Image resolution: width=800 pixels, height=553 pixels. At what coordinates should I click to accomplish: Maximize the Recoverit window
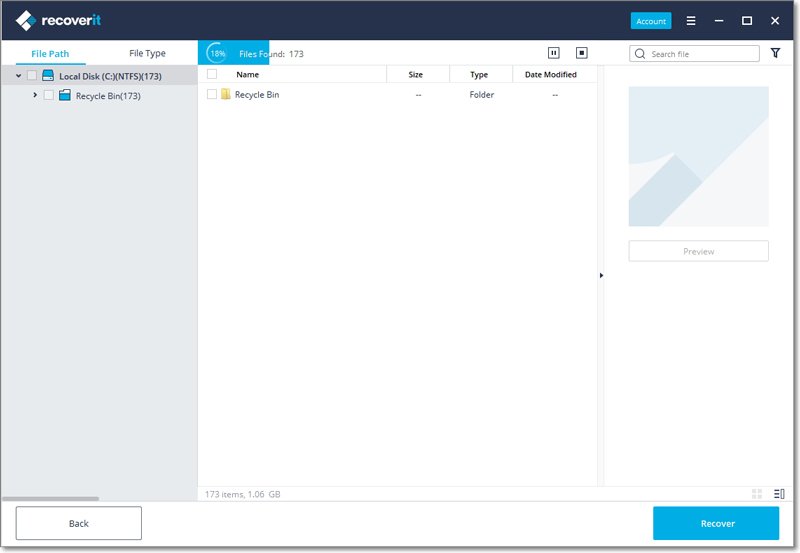pos(747,21)
